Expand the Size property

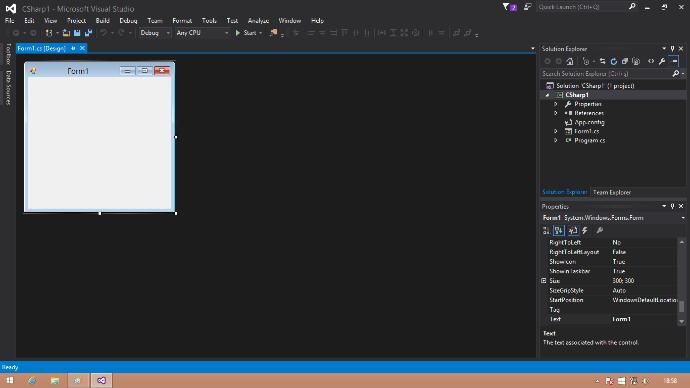544,281
